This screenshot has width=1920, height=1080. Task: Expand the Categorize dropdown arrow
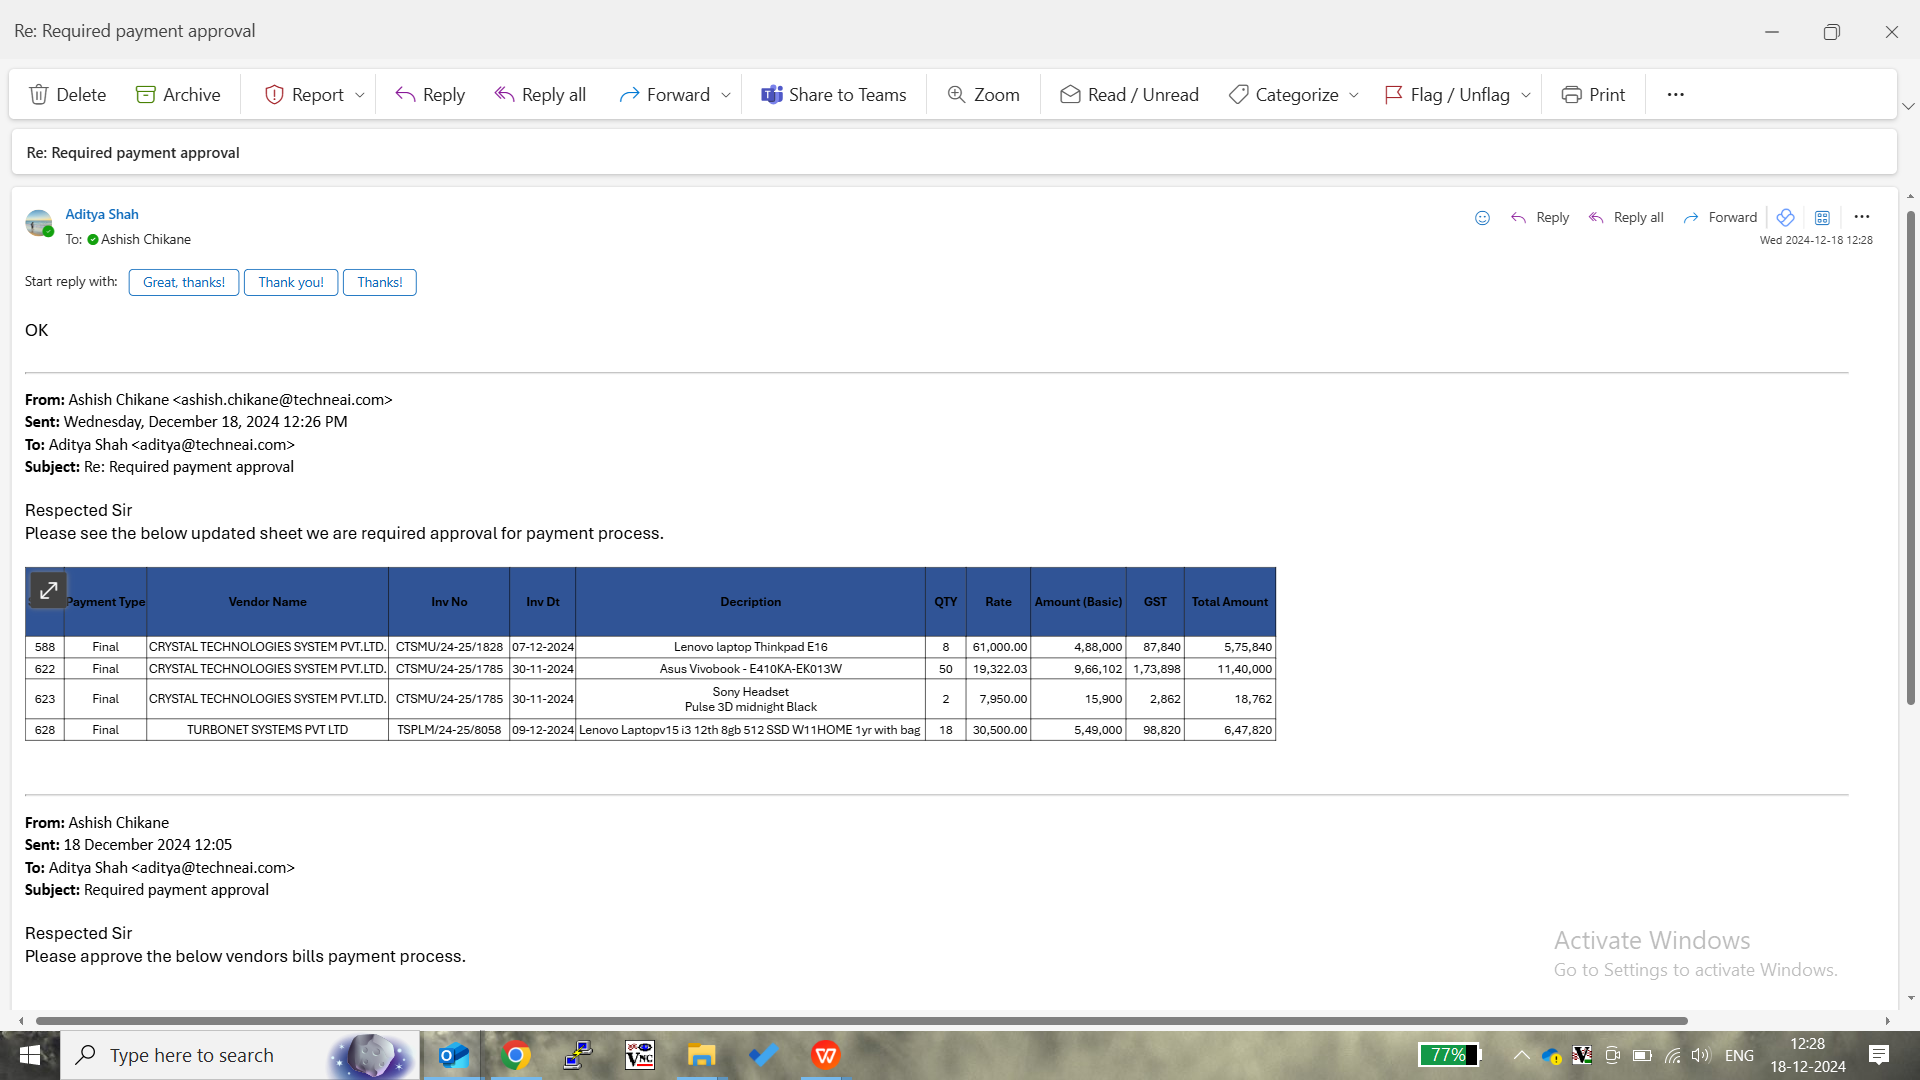[1354, 95]
